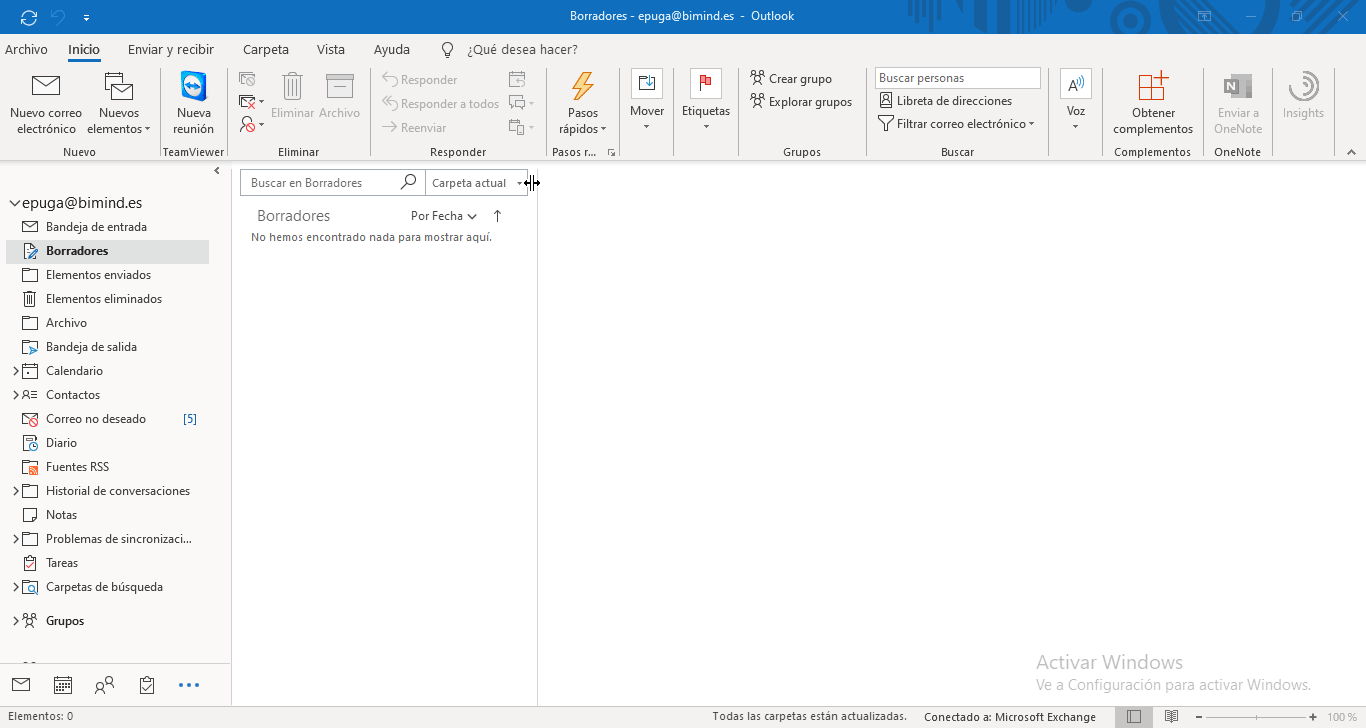Open the Nuevos elementos dropdown
This screenshot has height=728, width=1366.
[x=119, y=104]
